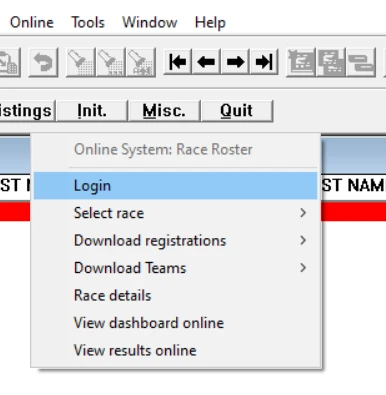Click the Listings button
The height and width of the screenshot is (395, 386).
tap(27, 111)
